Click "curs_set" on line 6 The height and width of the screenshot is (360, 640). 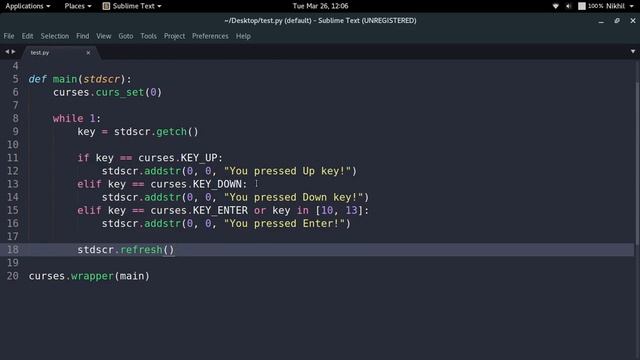coord(120,92)
